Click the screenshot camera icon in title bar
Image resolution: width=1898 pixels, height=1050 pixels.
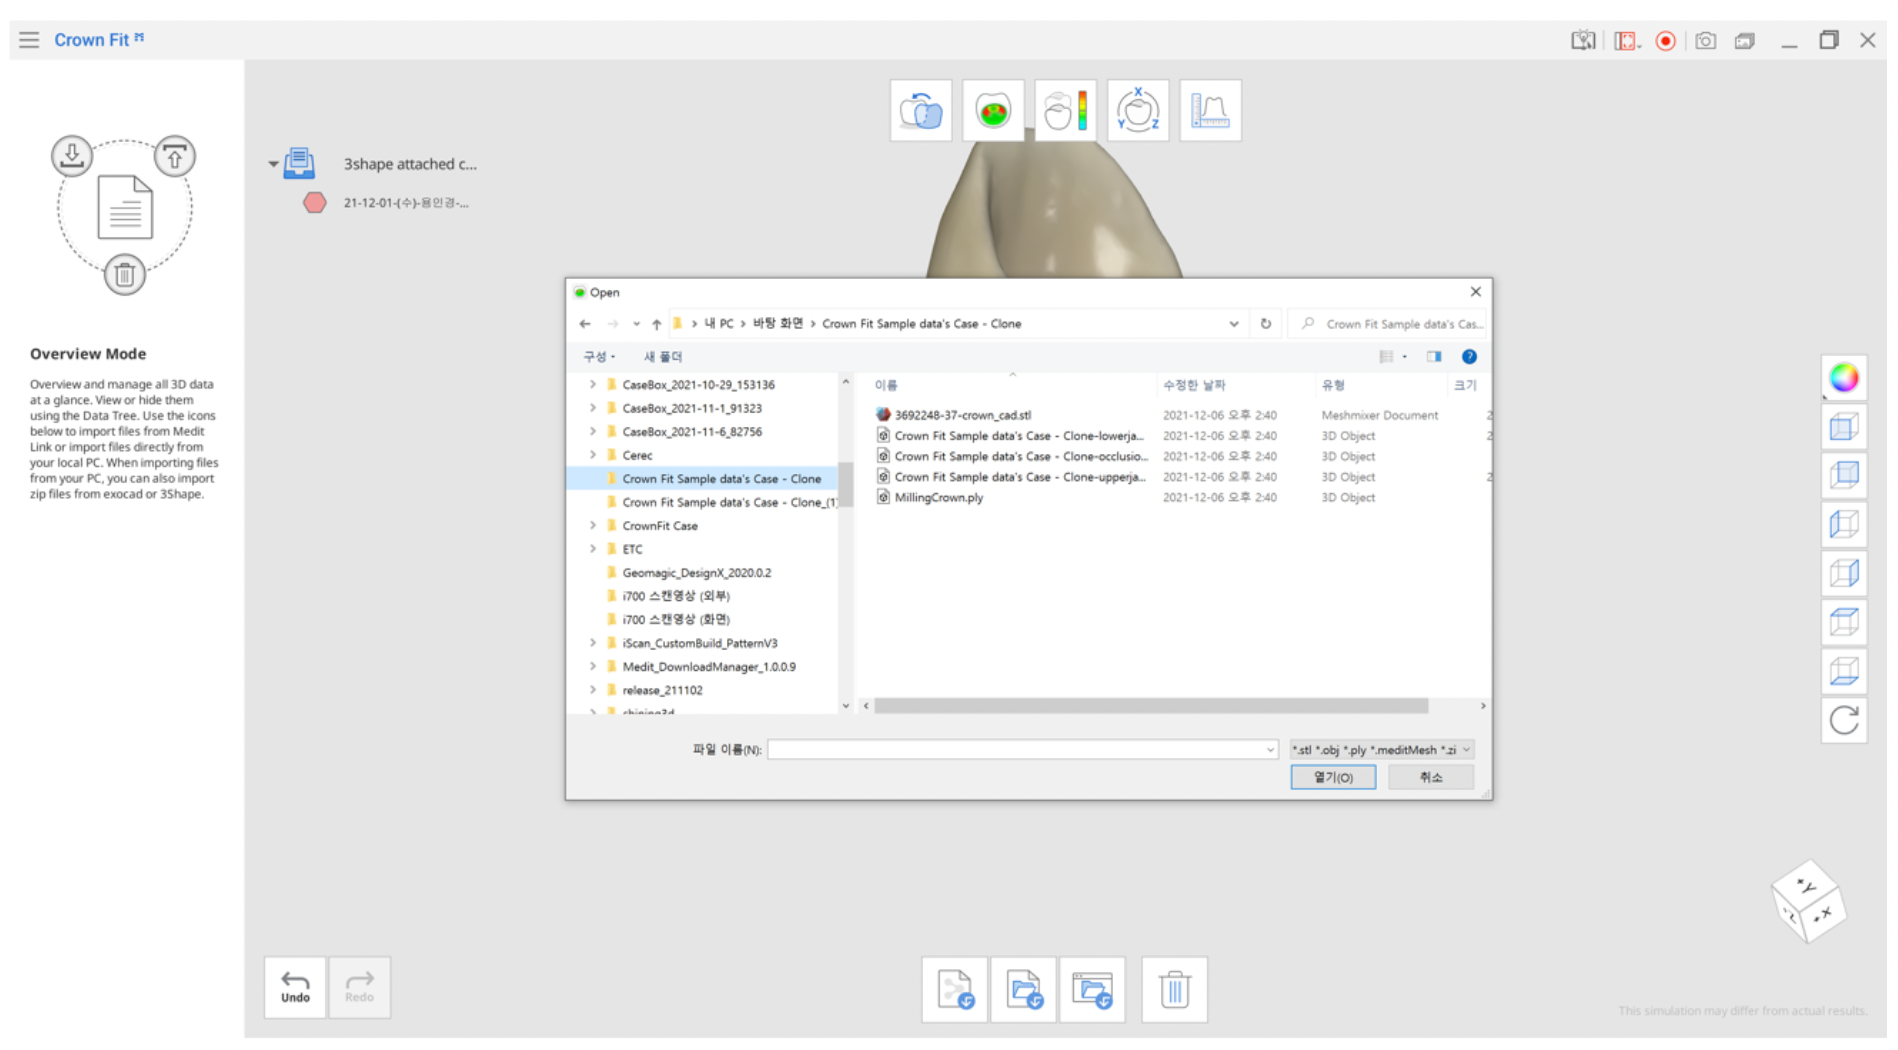pos(1706,41)
